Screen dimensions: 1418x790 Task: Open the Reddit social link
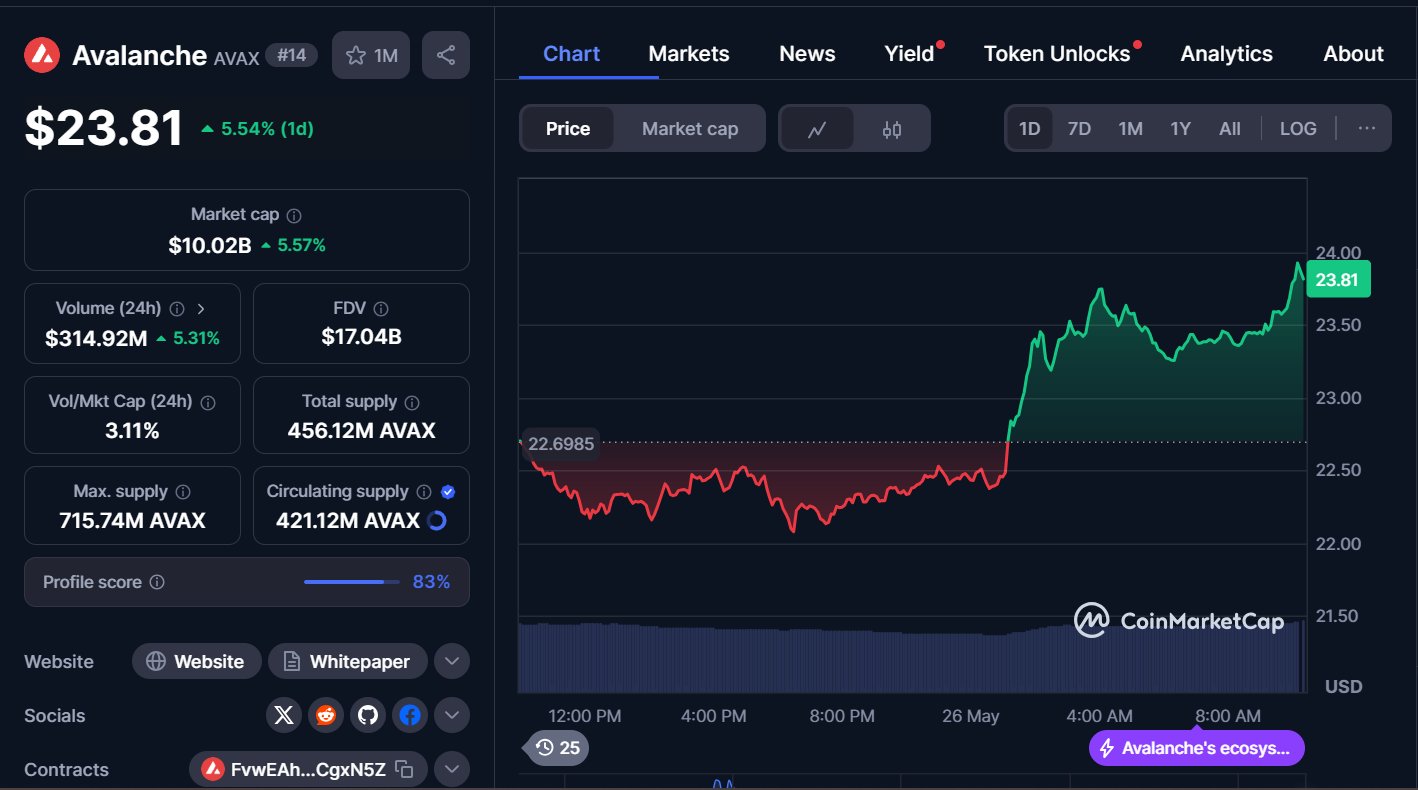(326, 715)
